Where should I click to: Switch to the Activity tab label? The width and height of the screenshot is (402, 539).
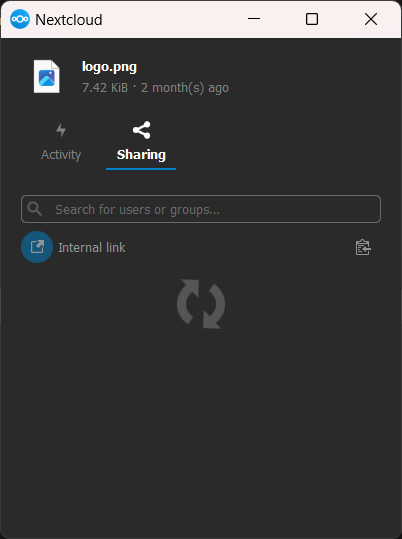61,155
